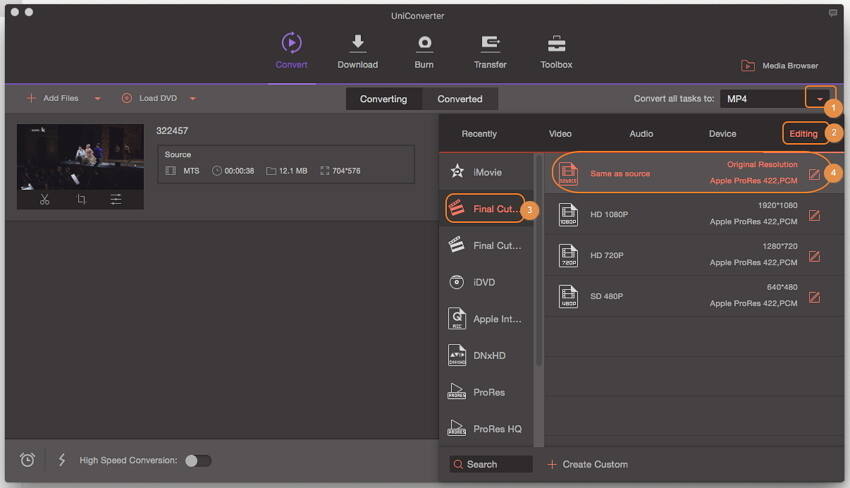Open the feedback chat icon in title bar

tap(833, 13)
